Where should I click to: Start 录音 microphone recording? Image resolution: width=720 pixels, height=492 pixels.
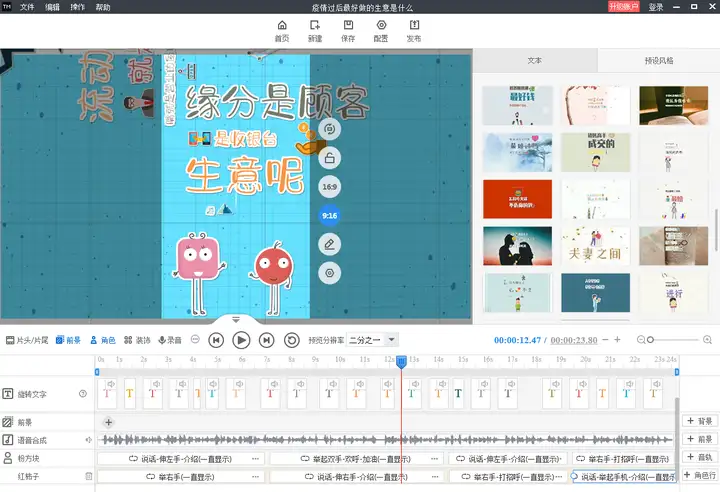170,340
